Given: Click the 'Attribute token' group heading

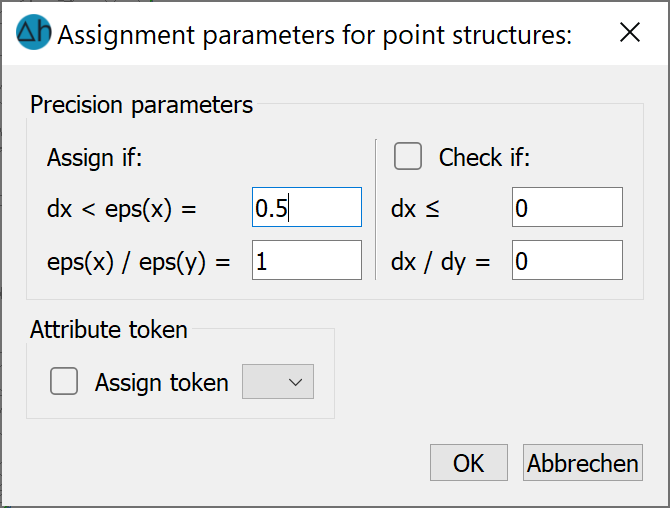Looking at the screenshot, I should click(x=109, y=329).
